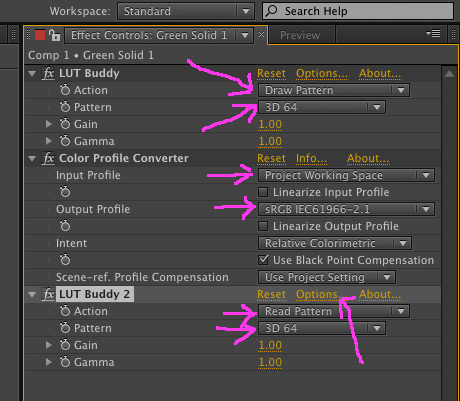Click the red layer color label
The image size is (460, 401).
click(40, 35)
